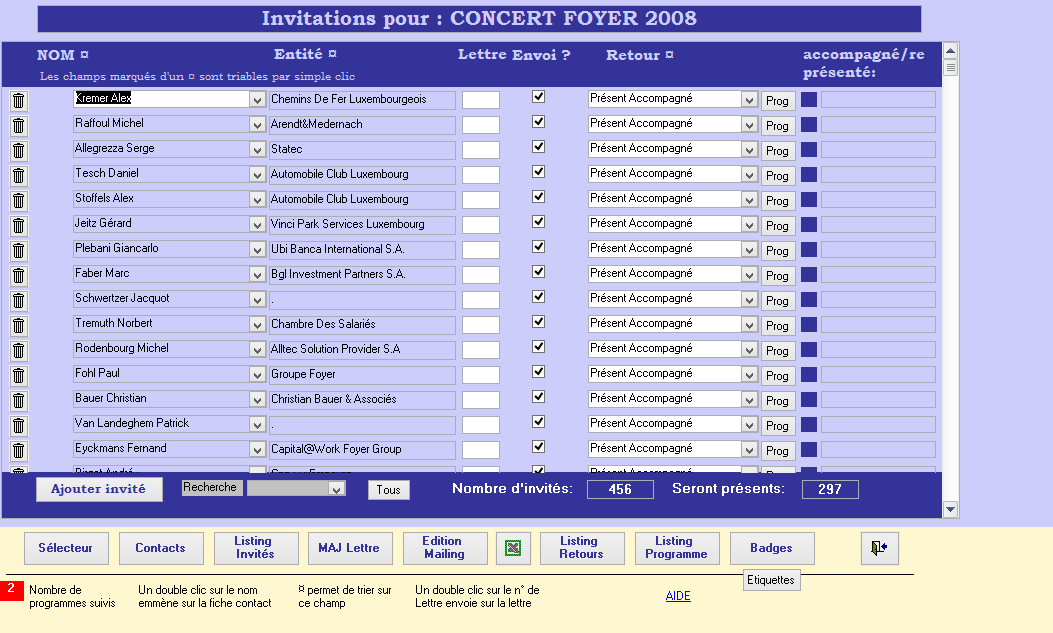Viewport: 1053px width, 633px height.
Task: Export to Excel with green icon
Action: [x=513, y=548]
